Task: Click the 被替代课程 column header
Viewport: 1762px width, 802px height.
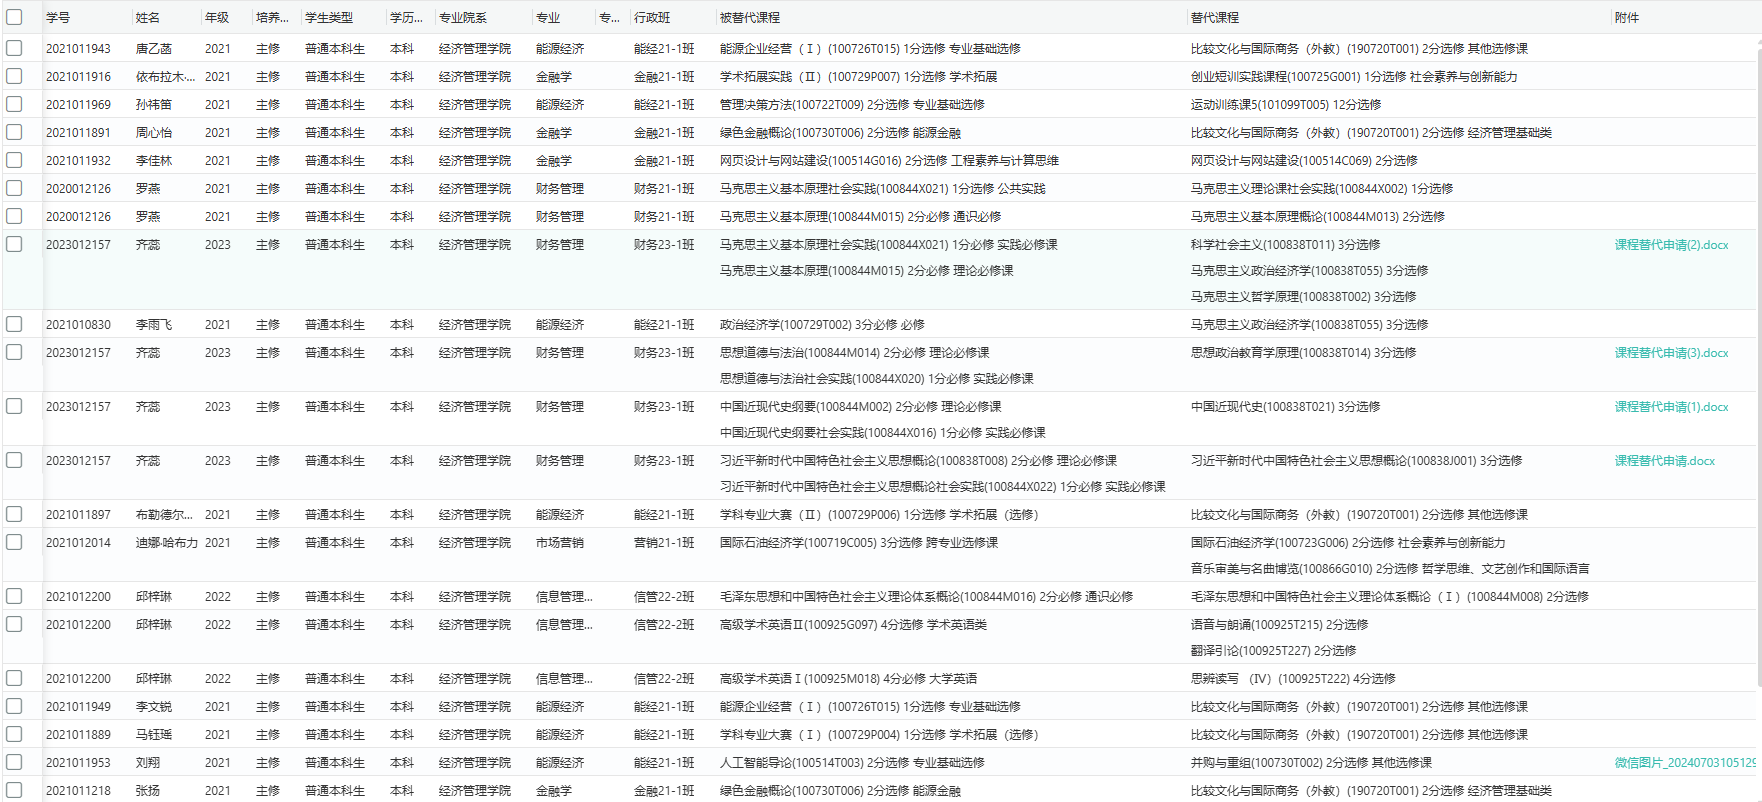Action: (750, 18)
